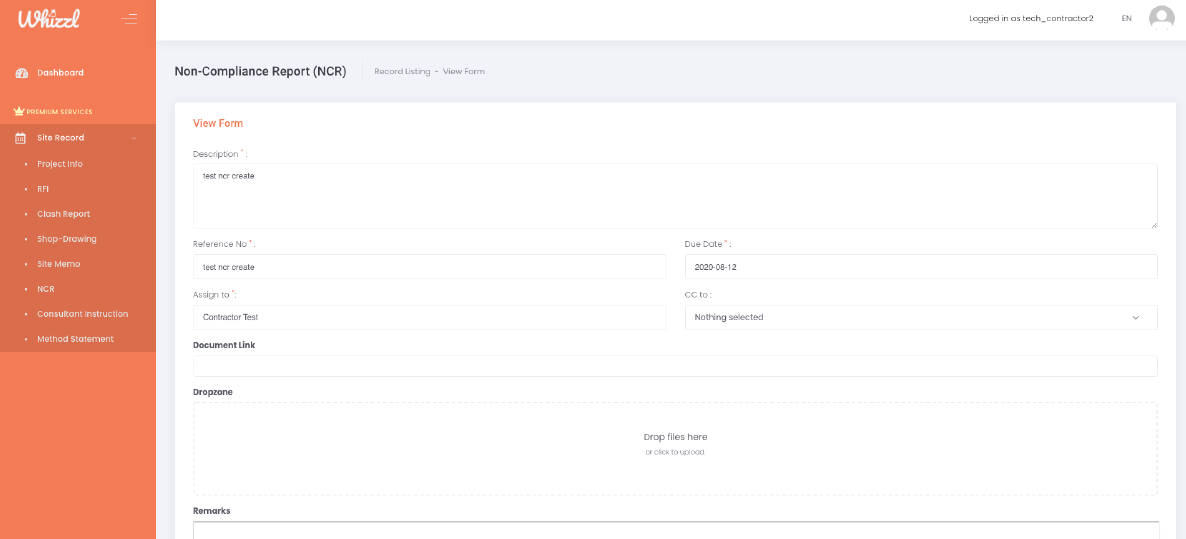Open Consultant Instruction page
This screenshot has width=1186, height=539.
pos(82,314)
